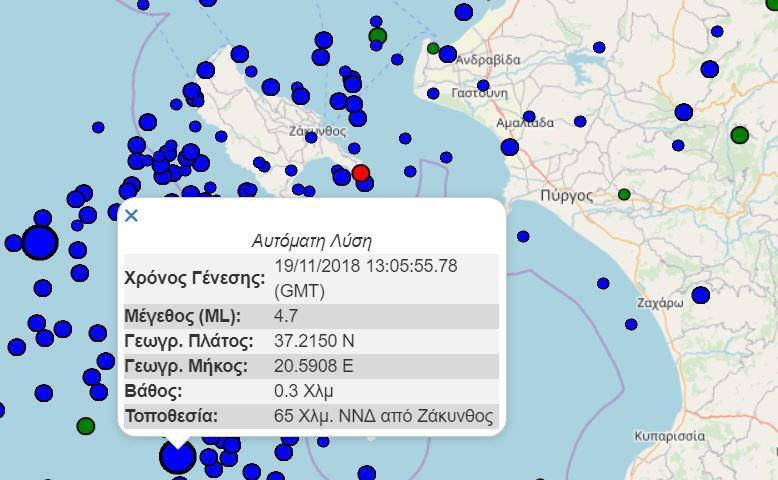This screenshot has height=480, width=778.
Task: Click the location text 65 Χλμ. ΝΝΔ από Ζάκυνθος
Action: click(383, 416)
